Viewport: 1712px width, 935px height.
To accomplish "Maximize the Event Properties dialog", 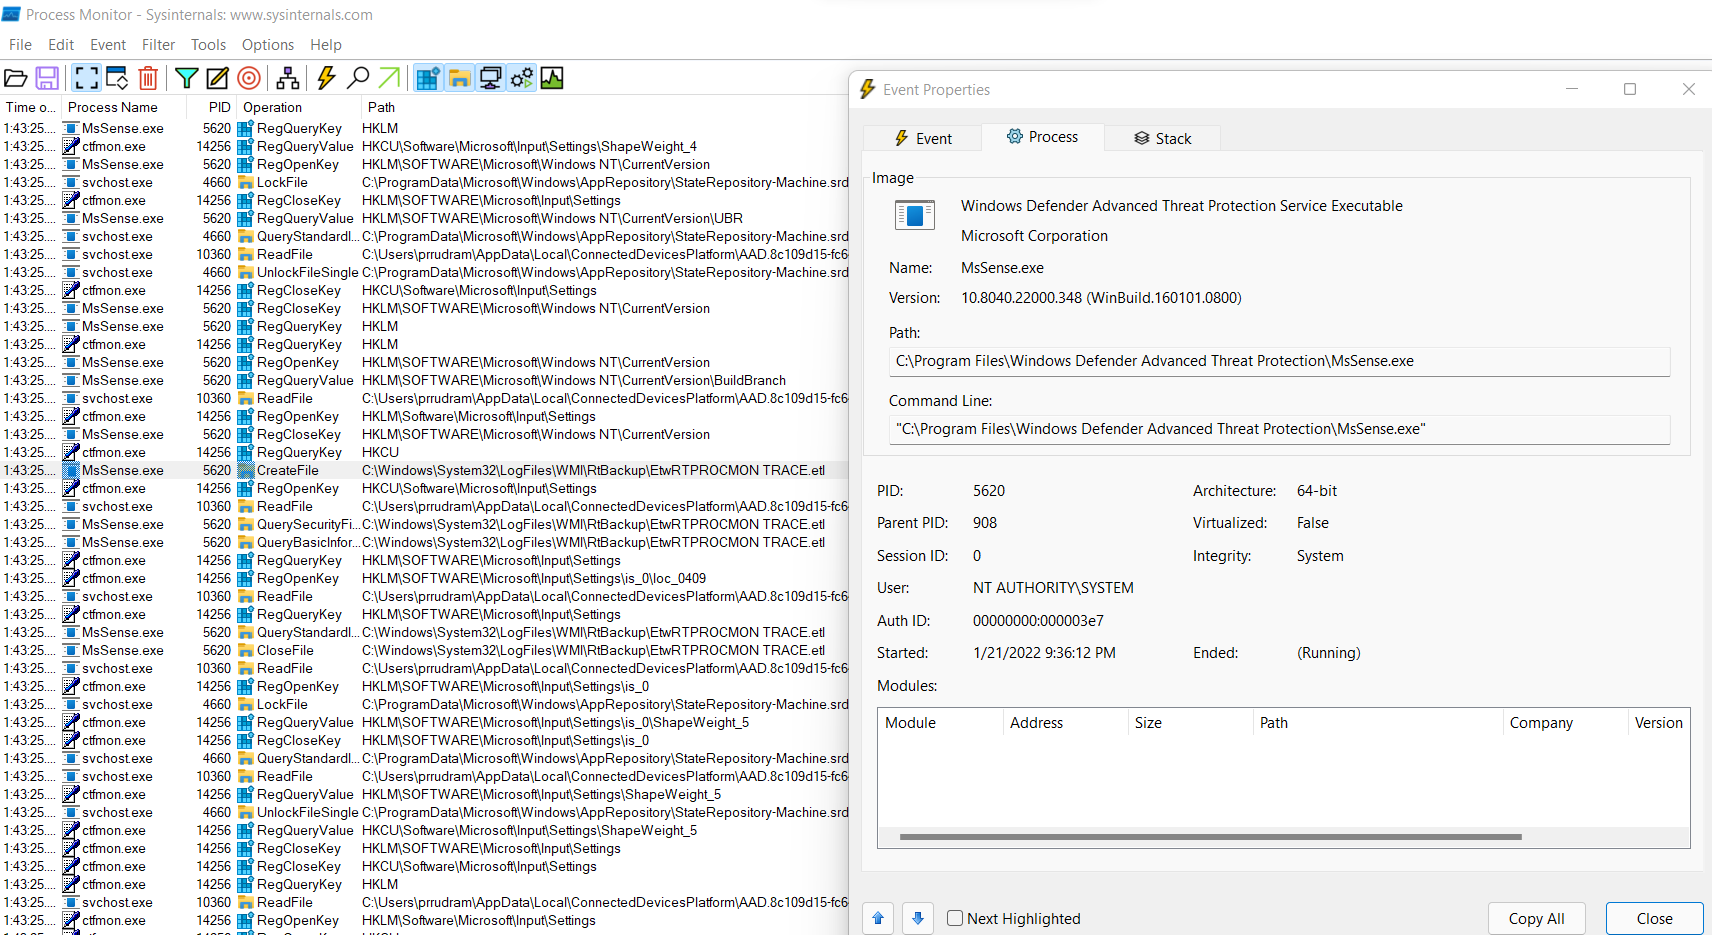I will point(1630,89).
